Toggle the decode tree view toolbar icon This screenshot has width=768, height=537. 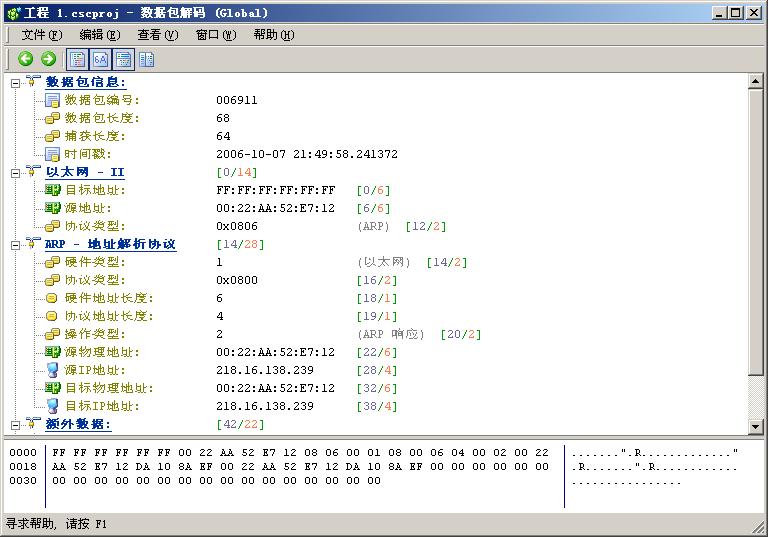coord(77,59)
